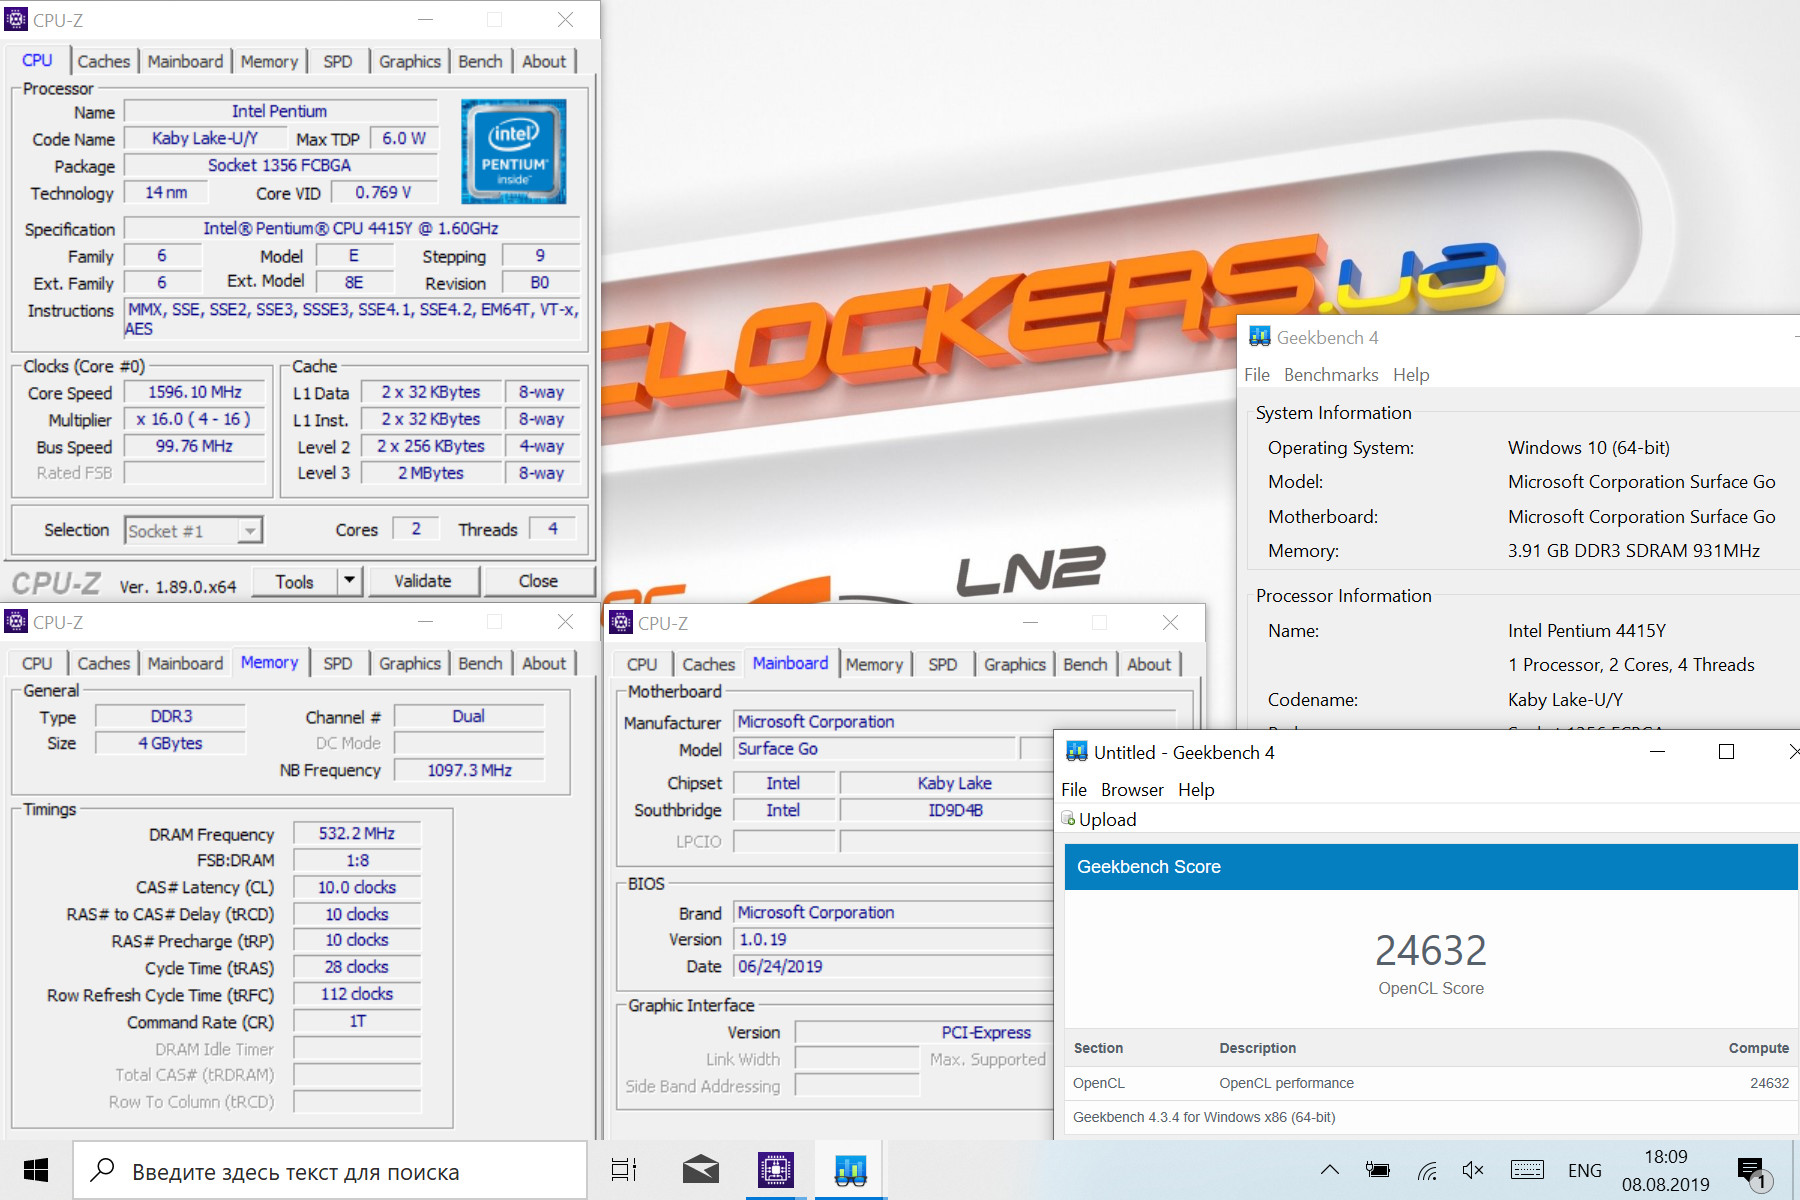The height and width of the screenshot is (1200, 1800).
Task: Maximize the Untitled Geekbench window
Action: pos(1726,752)
